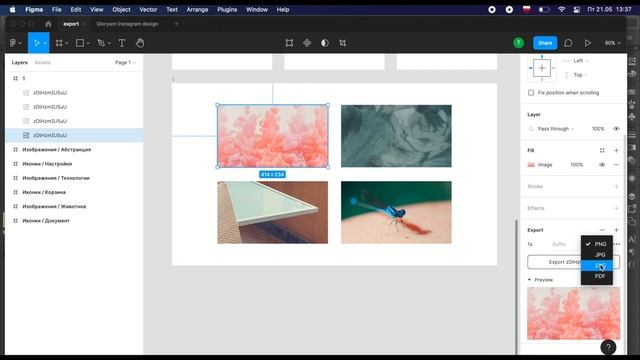
Task: Add export setting with plus icon
Action: coord(616,230)
